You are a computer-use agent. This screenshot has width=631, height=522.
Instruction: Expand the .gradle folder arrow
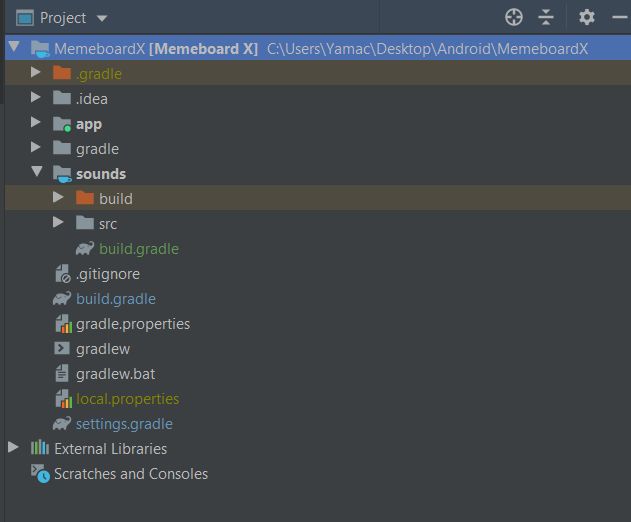[x=35, y=72]
